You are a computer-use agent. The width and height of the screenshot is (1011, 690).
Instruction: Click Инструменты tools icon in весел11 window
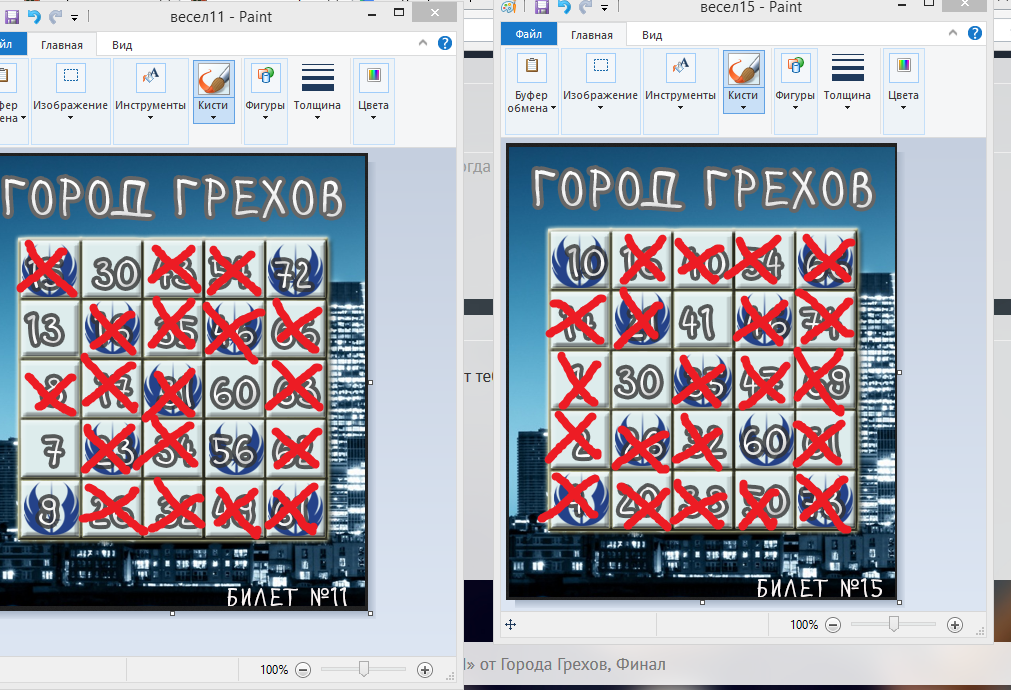(x=150, y=79)
